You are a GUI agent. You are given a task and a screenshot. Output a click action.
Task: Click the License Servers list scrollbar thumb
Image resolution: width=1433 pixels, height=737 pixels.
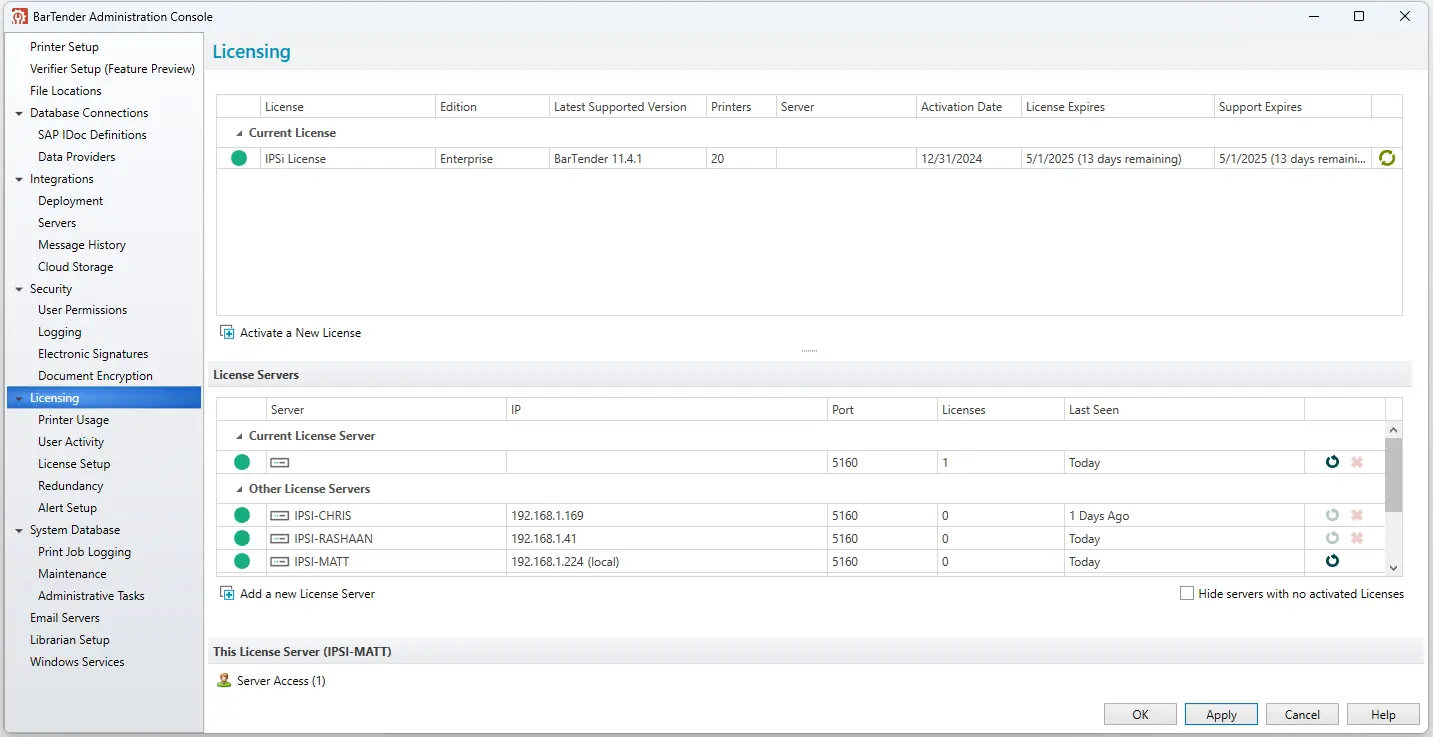tap(1393, 475)
